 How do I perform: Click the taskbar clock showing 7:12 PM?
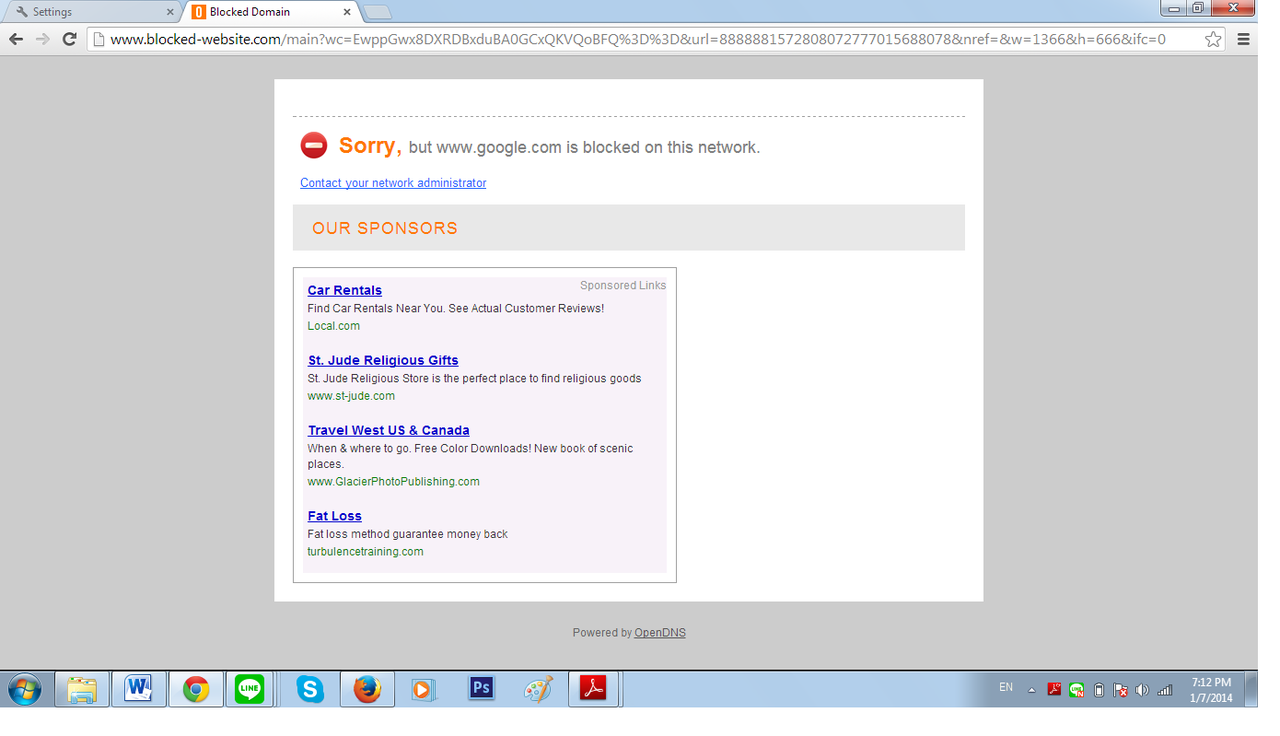1211,690
